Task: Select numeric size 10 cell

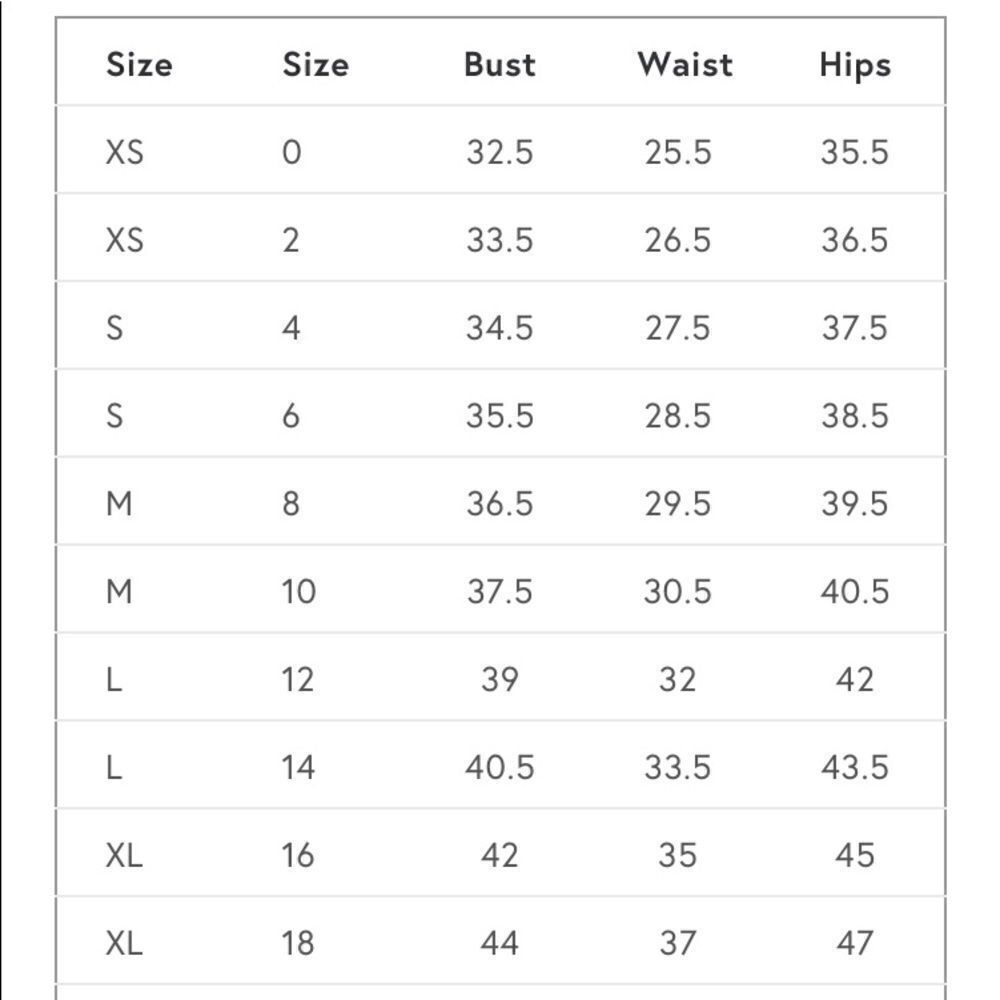Action: [x=298, y=591]
